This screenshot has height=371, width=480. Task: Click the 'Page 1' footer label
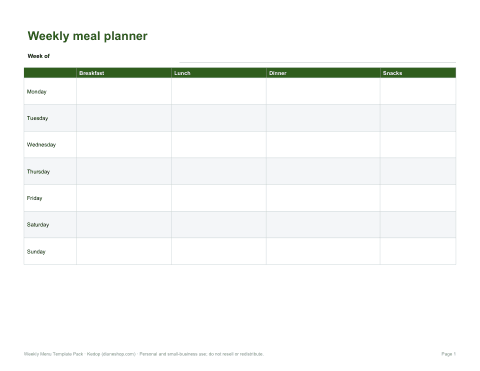pyautogui.click(x=449, y=354)
